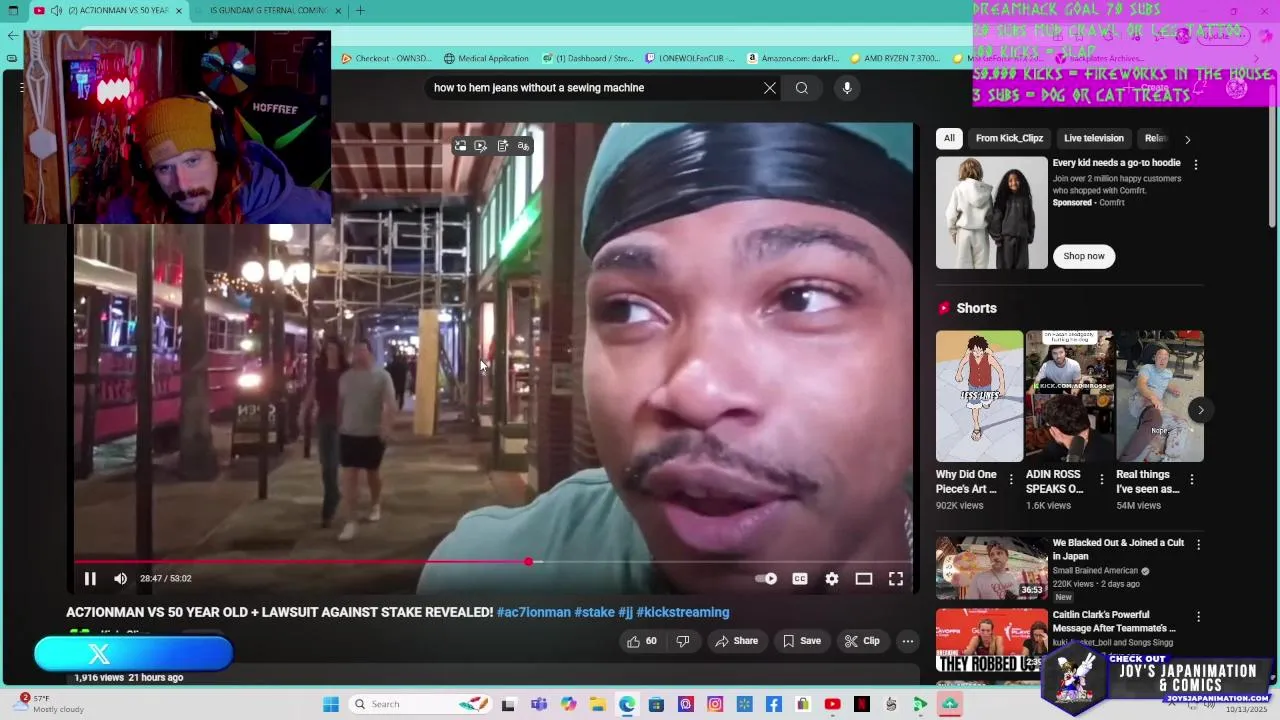Pause the YouTube video
Viewport: 1280px width, 720px height.
point(90,578)
